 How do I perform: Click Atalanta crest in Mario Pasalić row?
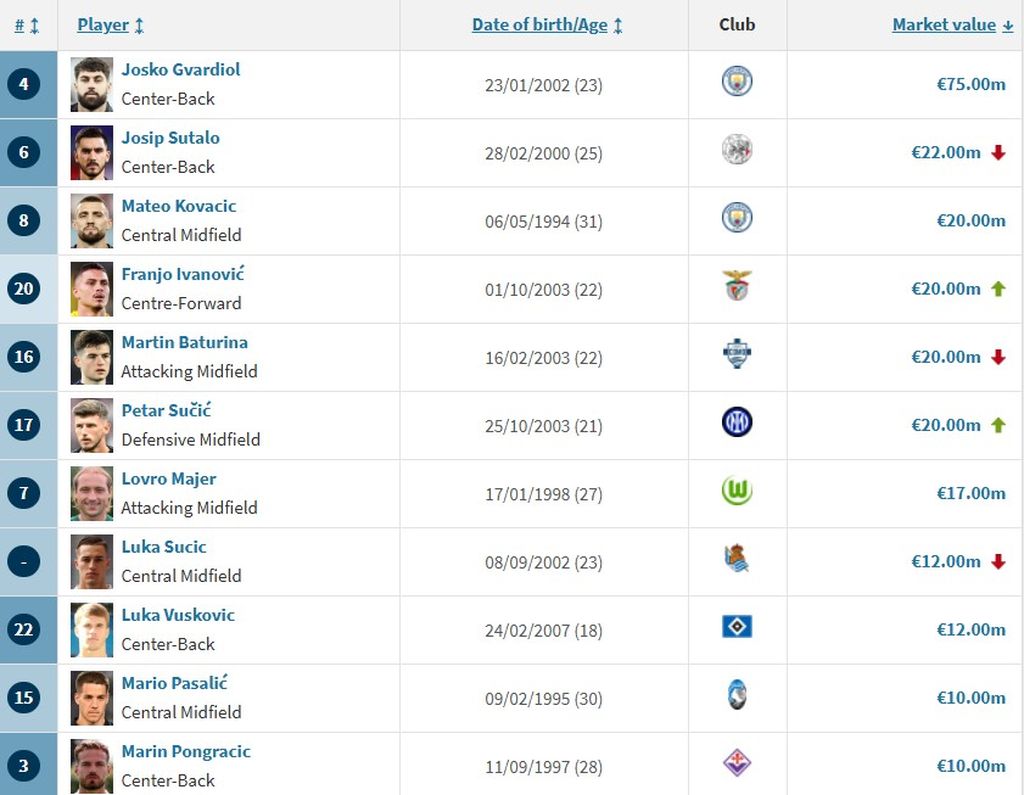737,695
